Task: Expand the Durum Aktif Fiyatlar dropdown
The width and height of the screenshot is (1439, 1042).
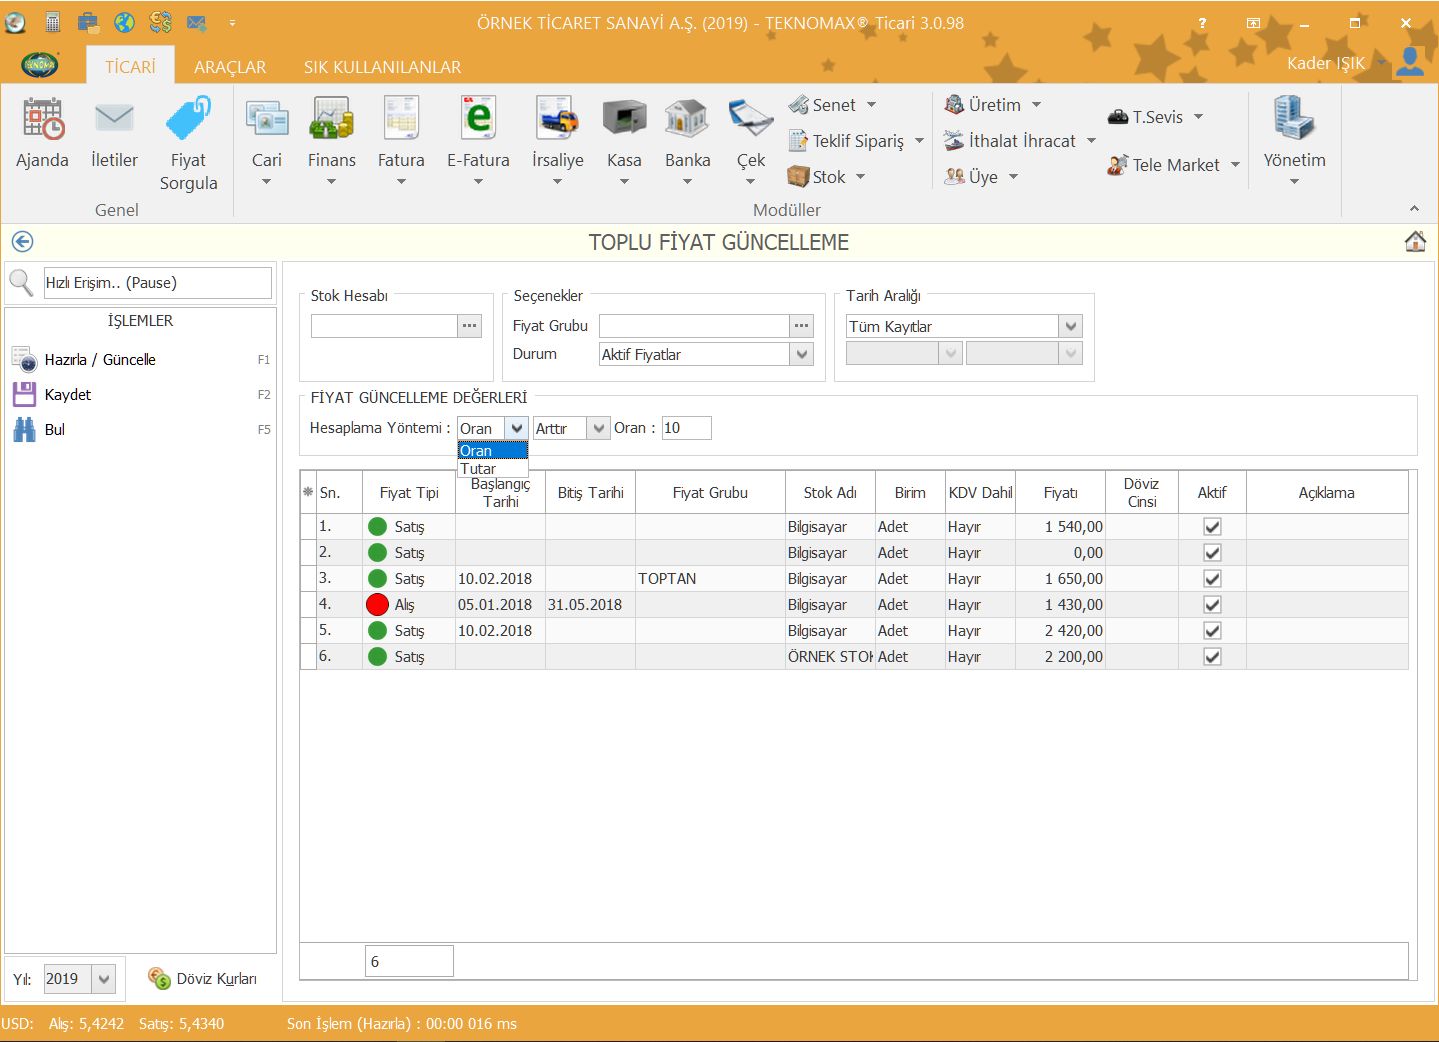Action: pyautogui.click(x=801, y=355)
